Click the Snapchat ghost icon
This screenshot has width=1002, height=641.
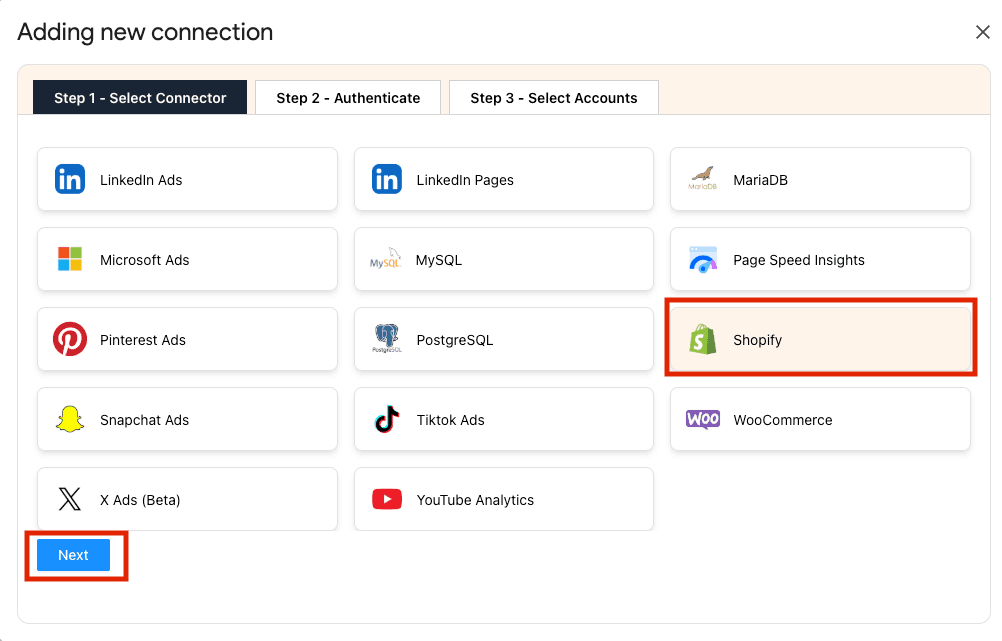[70, 420]
